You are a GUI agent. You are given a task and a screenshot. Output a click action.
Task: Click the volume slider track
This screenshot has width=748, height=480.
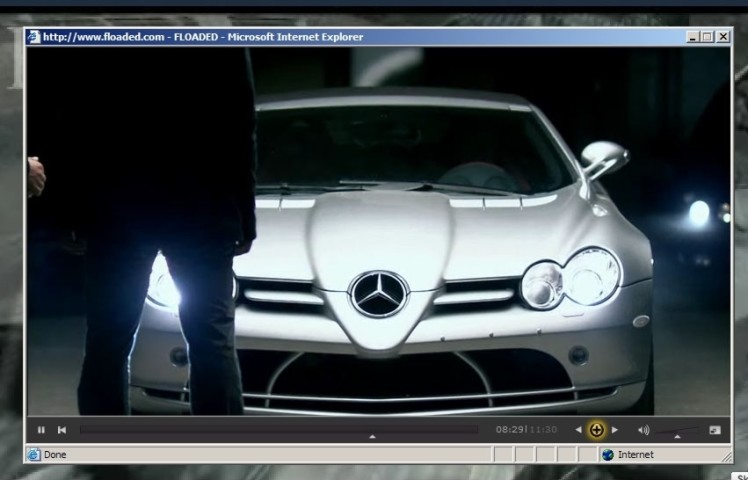coord(677,430)
